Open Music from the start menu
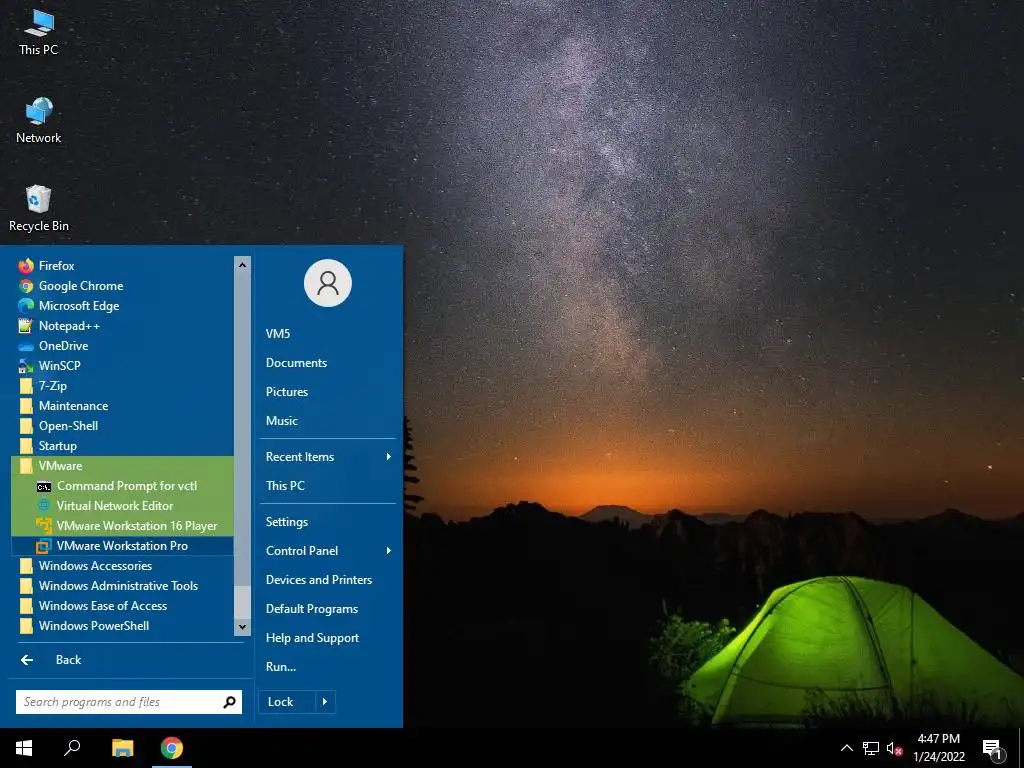This screenshot has height=768, width=1024. 328,421
